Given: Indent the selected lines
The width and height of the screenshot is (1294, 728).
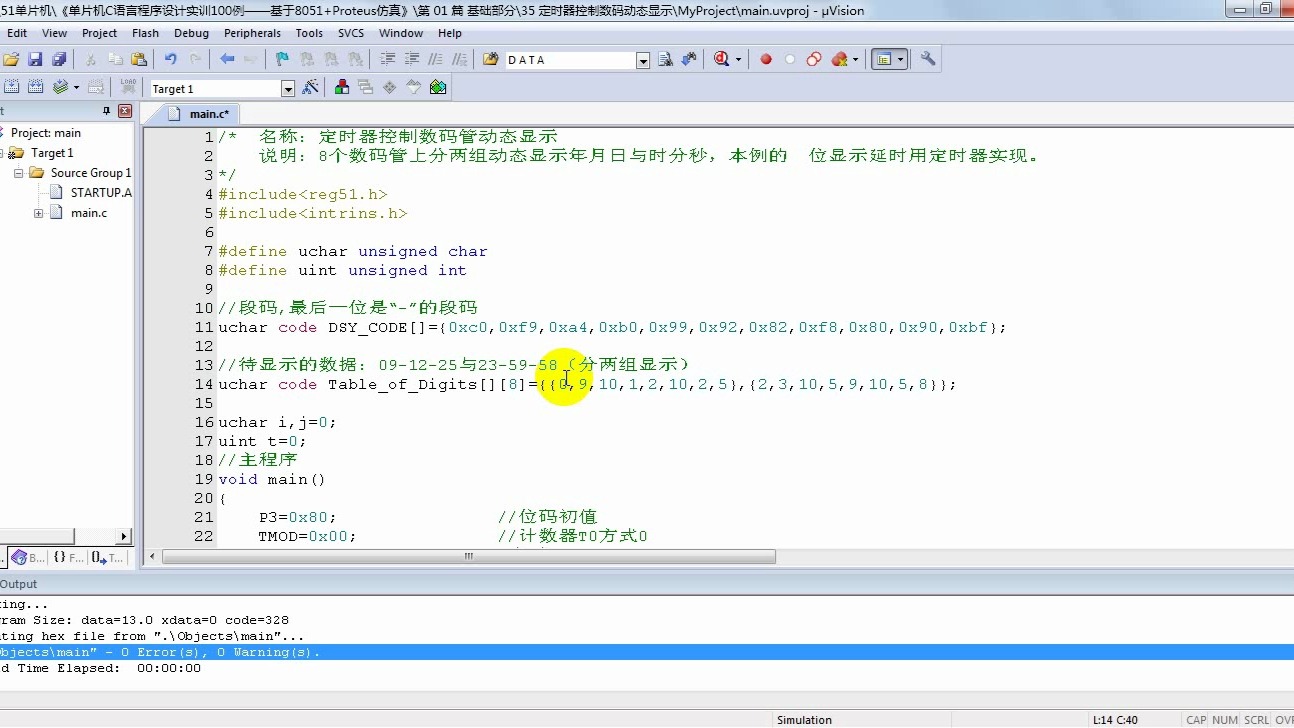Looking at the screenshot, I should tap(388, 60).
